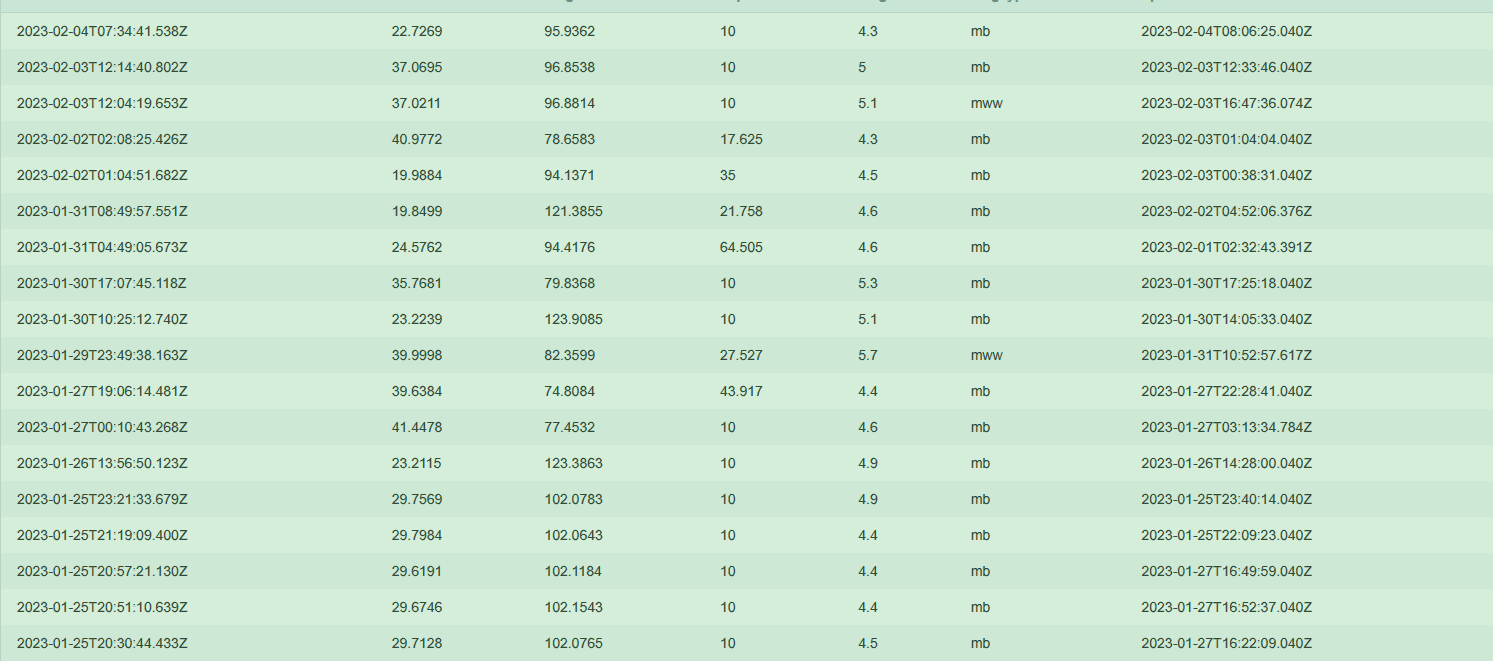Select latitude value 29.6746
The width and height of the screenshot is (1493, 661).
pyautogui.click(x=417, y=607)
